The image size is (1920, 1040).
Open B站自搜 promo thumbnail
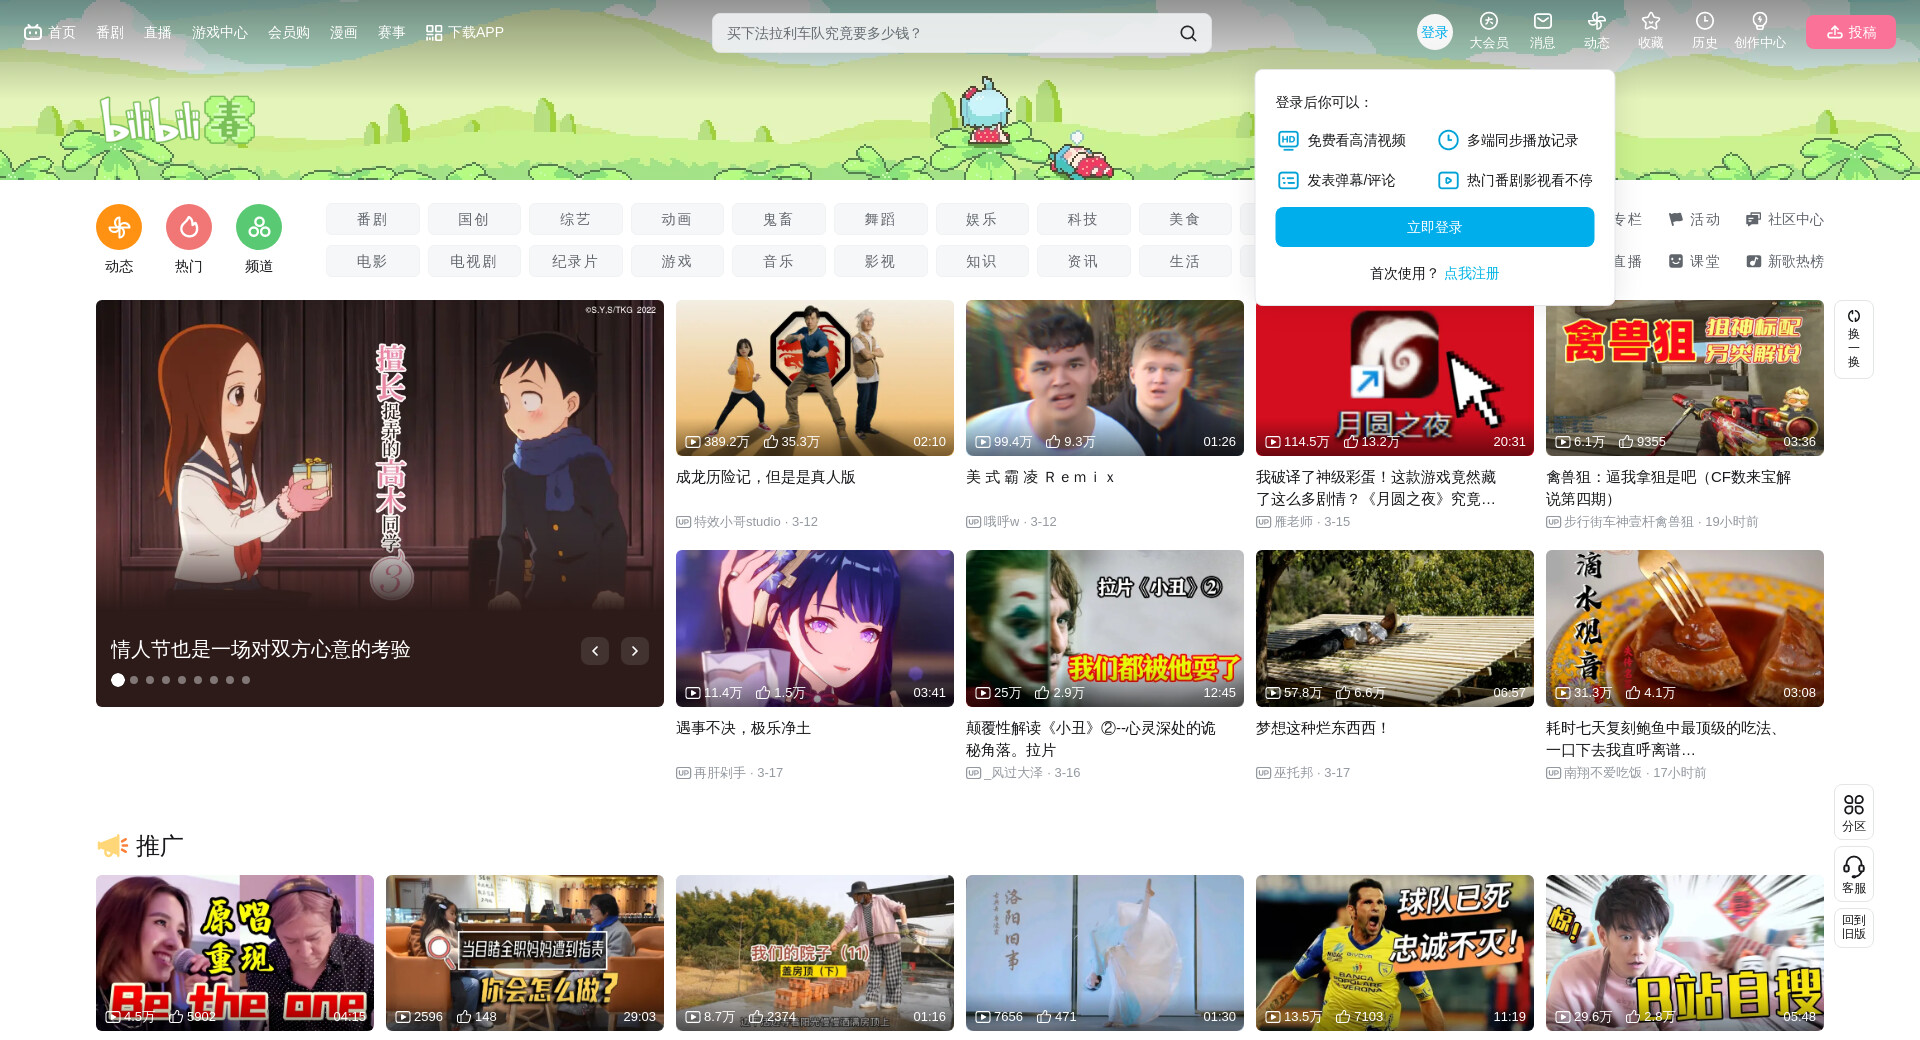click(1685, 953)
